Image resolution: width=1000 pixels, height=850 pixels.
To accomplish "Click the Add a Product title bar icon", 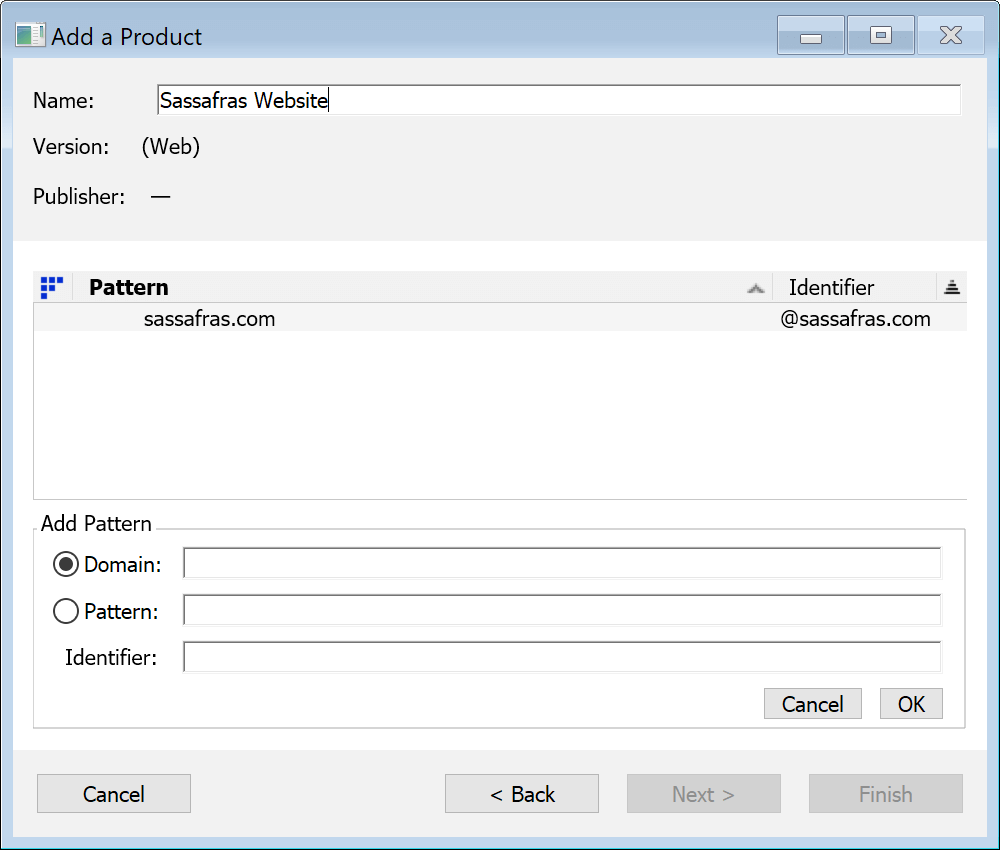I will tap(27, 34).
